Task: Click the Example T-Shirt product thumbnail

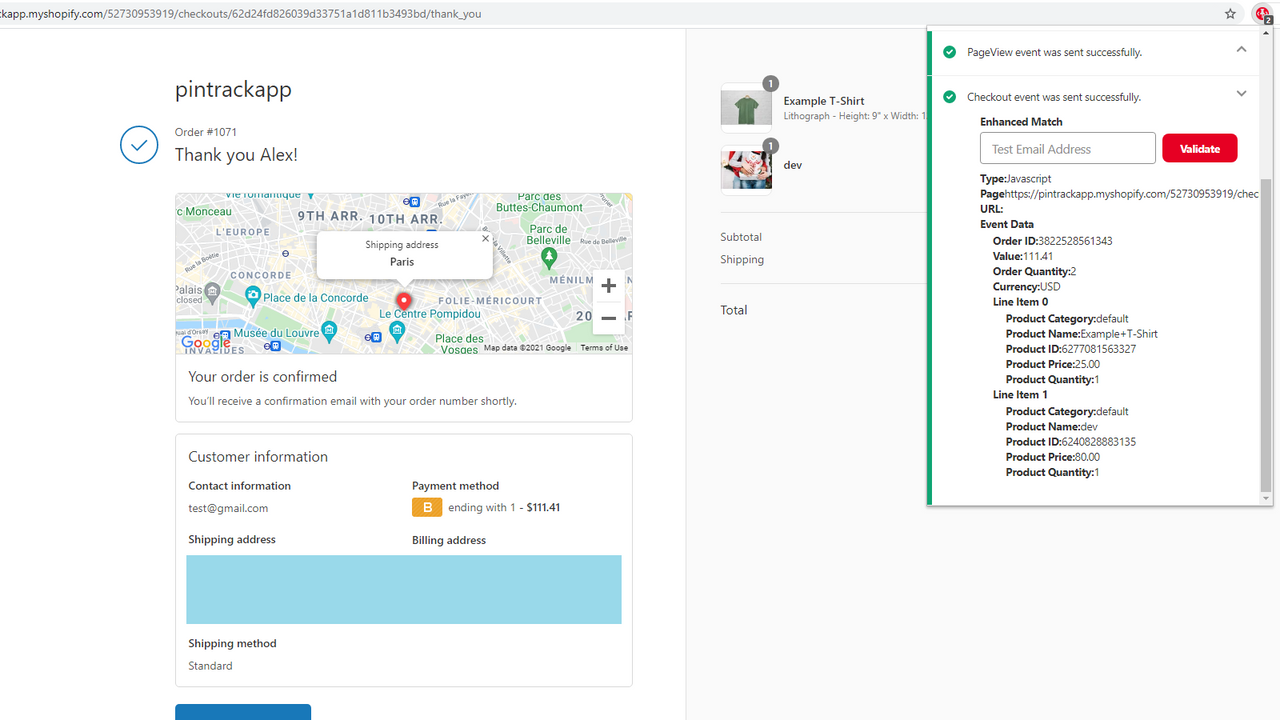Action: click(746, 108)
